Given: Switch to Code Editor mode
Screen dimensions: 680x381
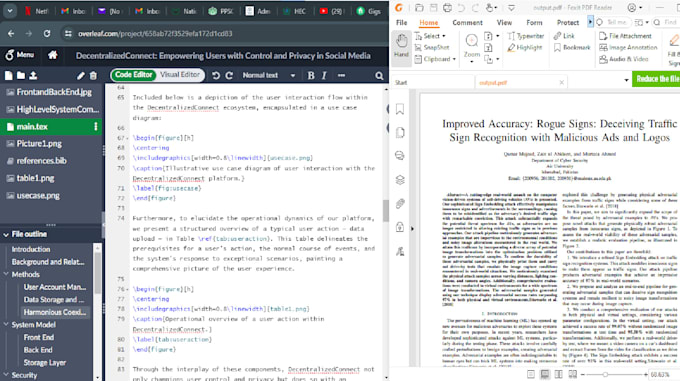Looking at the screenshot, I should point(134,75).
